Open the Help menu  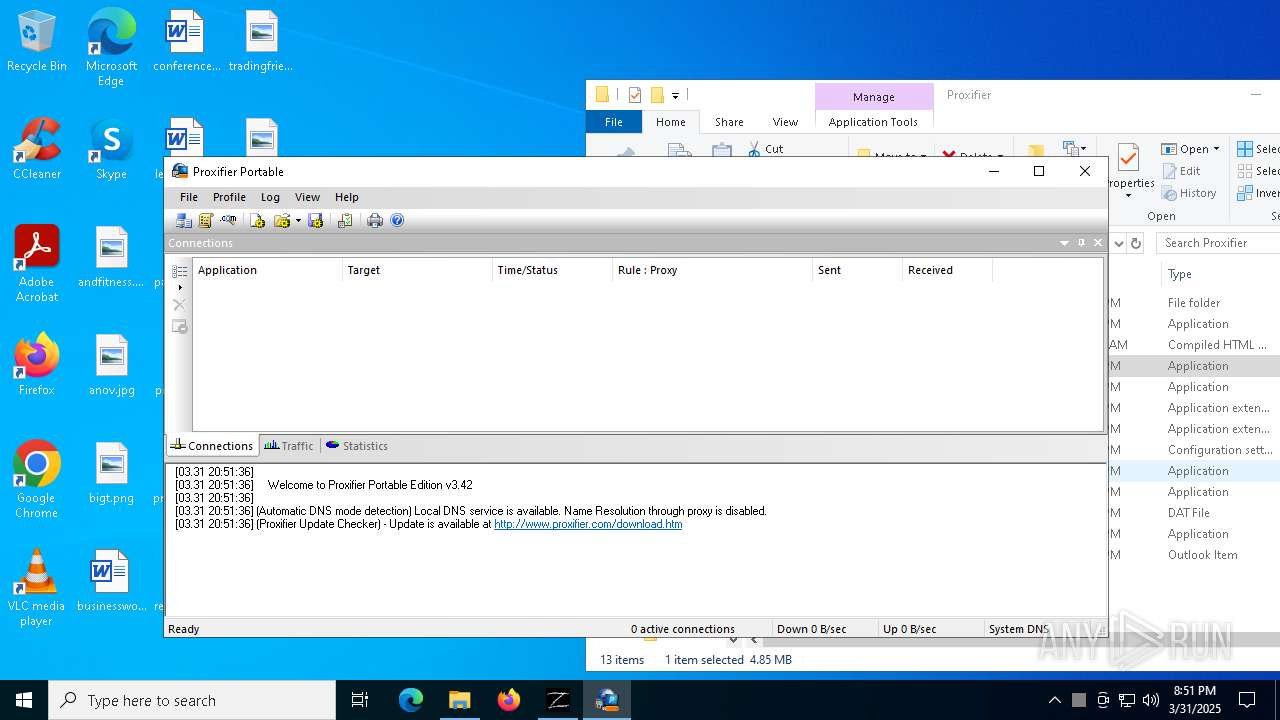(346, 197)
